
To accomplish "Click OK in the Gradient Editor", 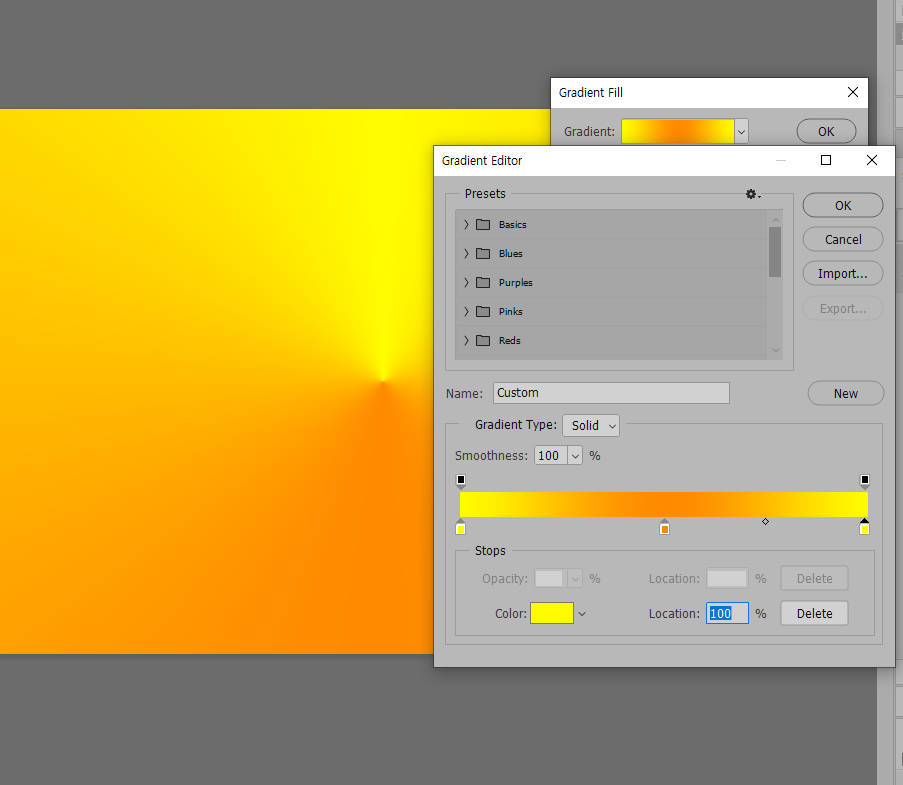I will tap(843, 206).
